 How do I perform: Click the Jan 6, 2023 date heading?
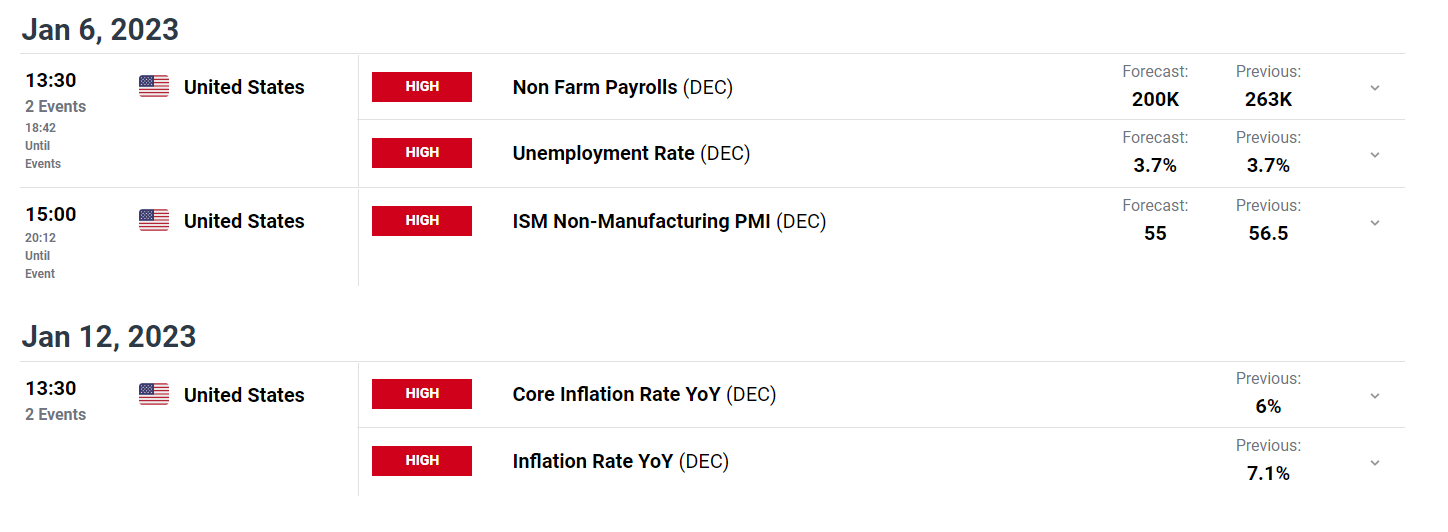(100, 29)
